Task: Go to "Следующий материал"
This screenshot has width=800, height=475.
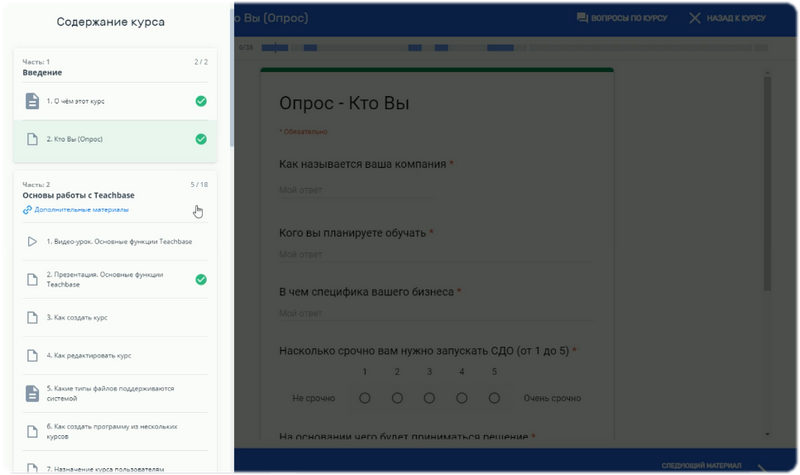Action: [701, 465]
